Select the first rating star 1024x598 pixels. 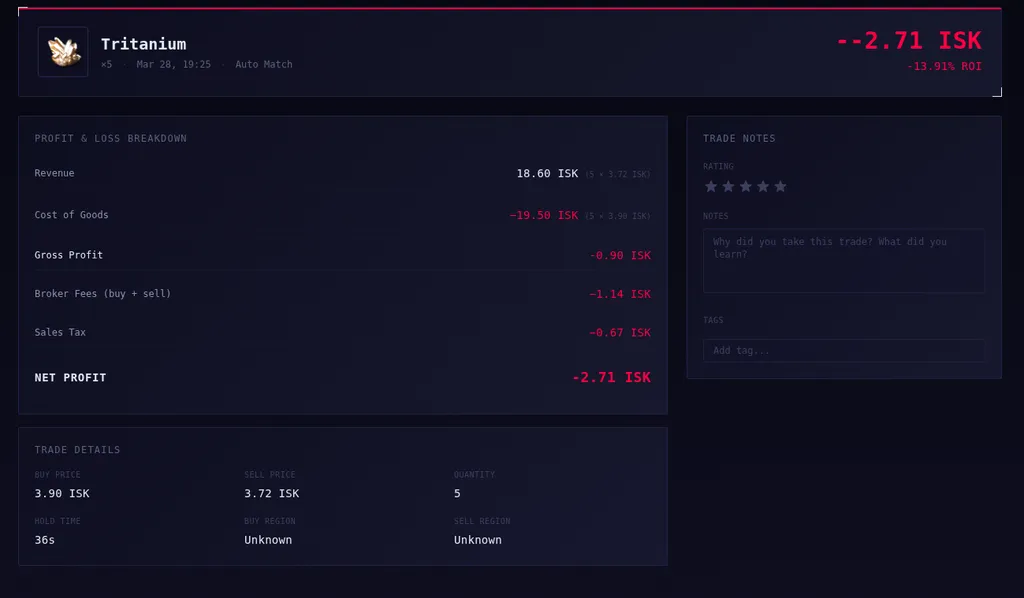[711, 187]
